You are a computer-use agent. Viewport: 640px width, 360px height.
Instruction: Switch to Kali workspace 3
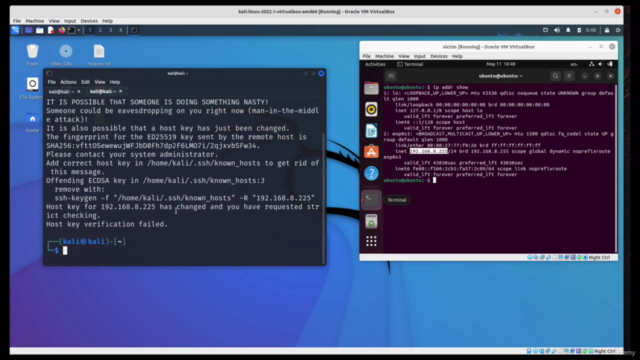coord(110,30)
